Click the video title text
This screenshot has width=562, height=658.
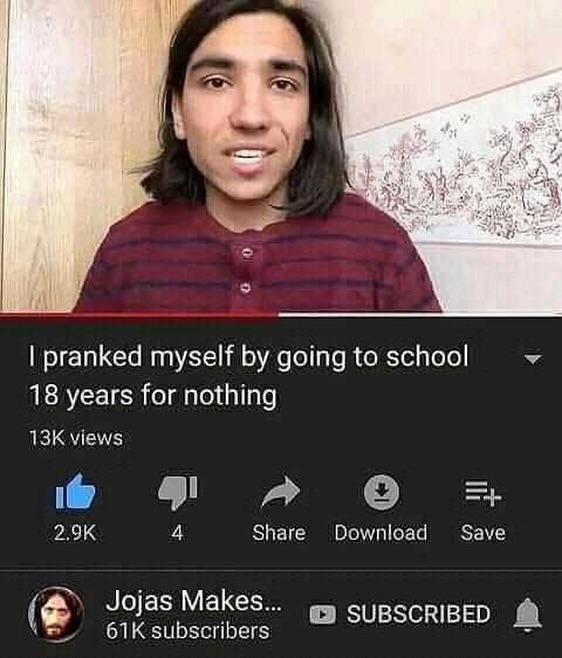click(248, 376)
